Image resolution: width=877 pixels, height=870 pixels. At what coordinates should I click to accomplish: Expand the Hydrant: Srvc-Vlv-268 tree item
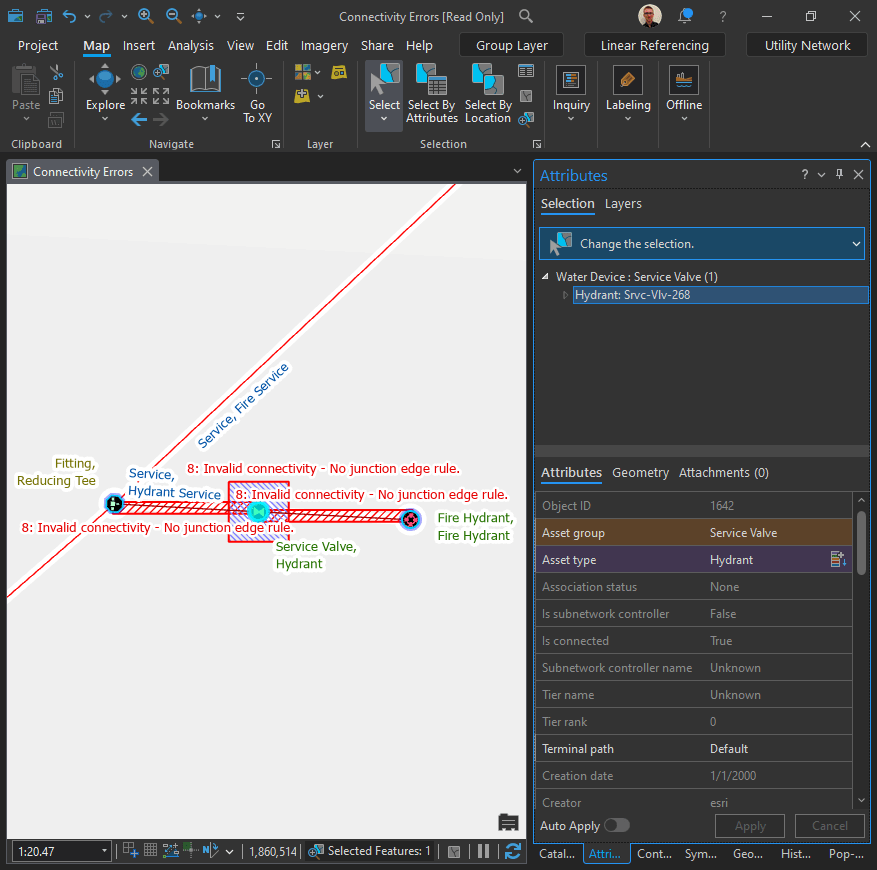[565, 295]
